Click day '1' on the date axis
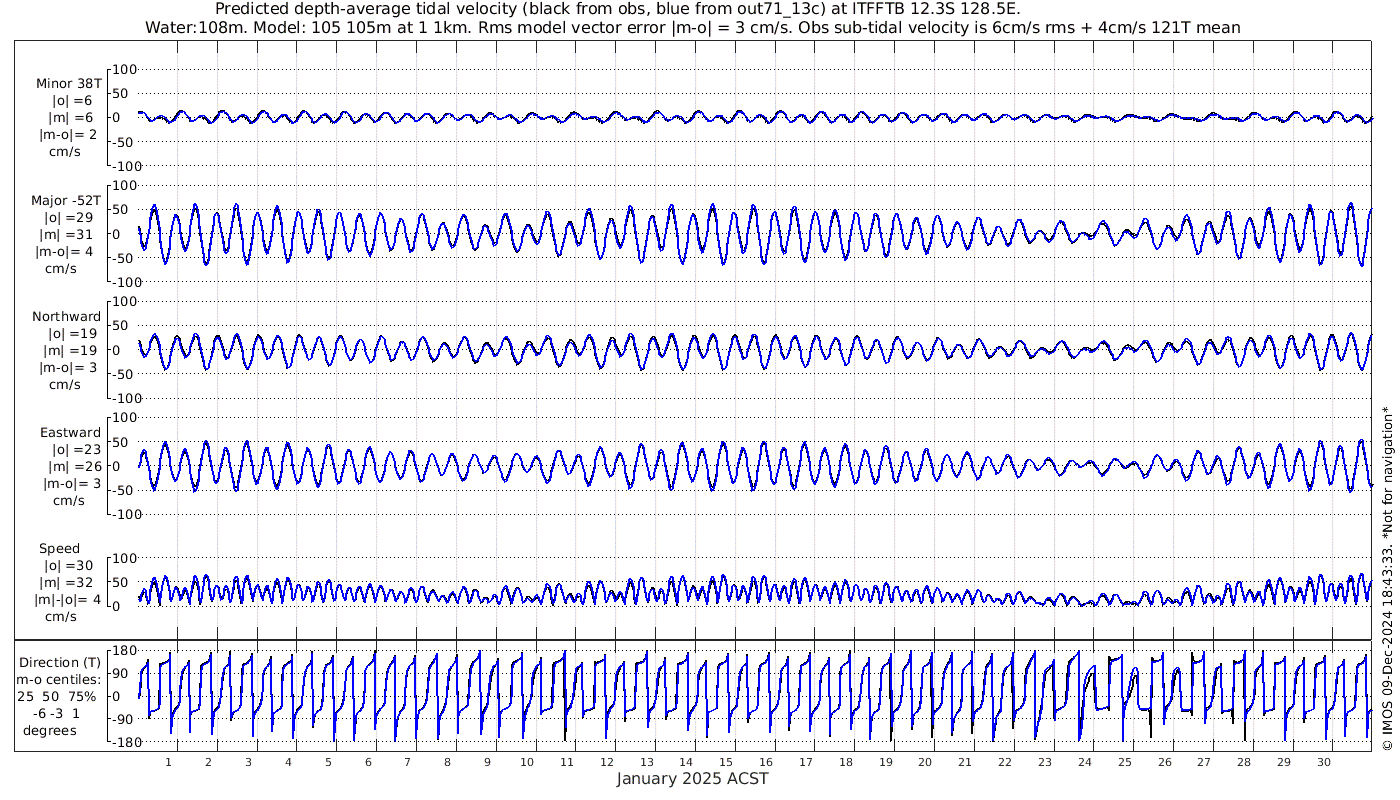Viewport: 1400px width, 800px height. tap(169, 762)
